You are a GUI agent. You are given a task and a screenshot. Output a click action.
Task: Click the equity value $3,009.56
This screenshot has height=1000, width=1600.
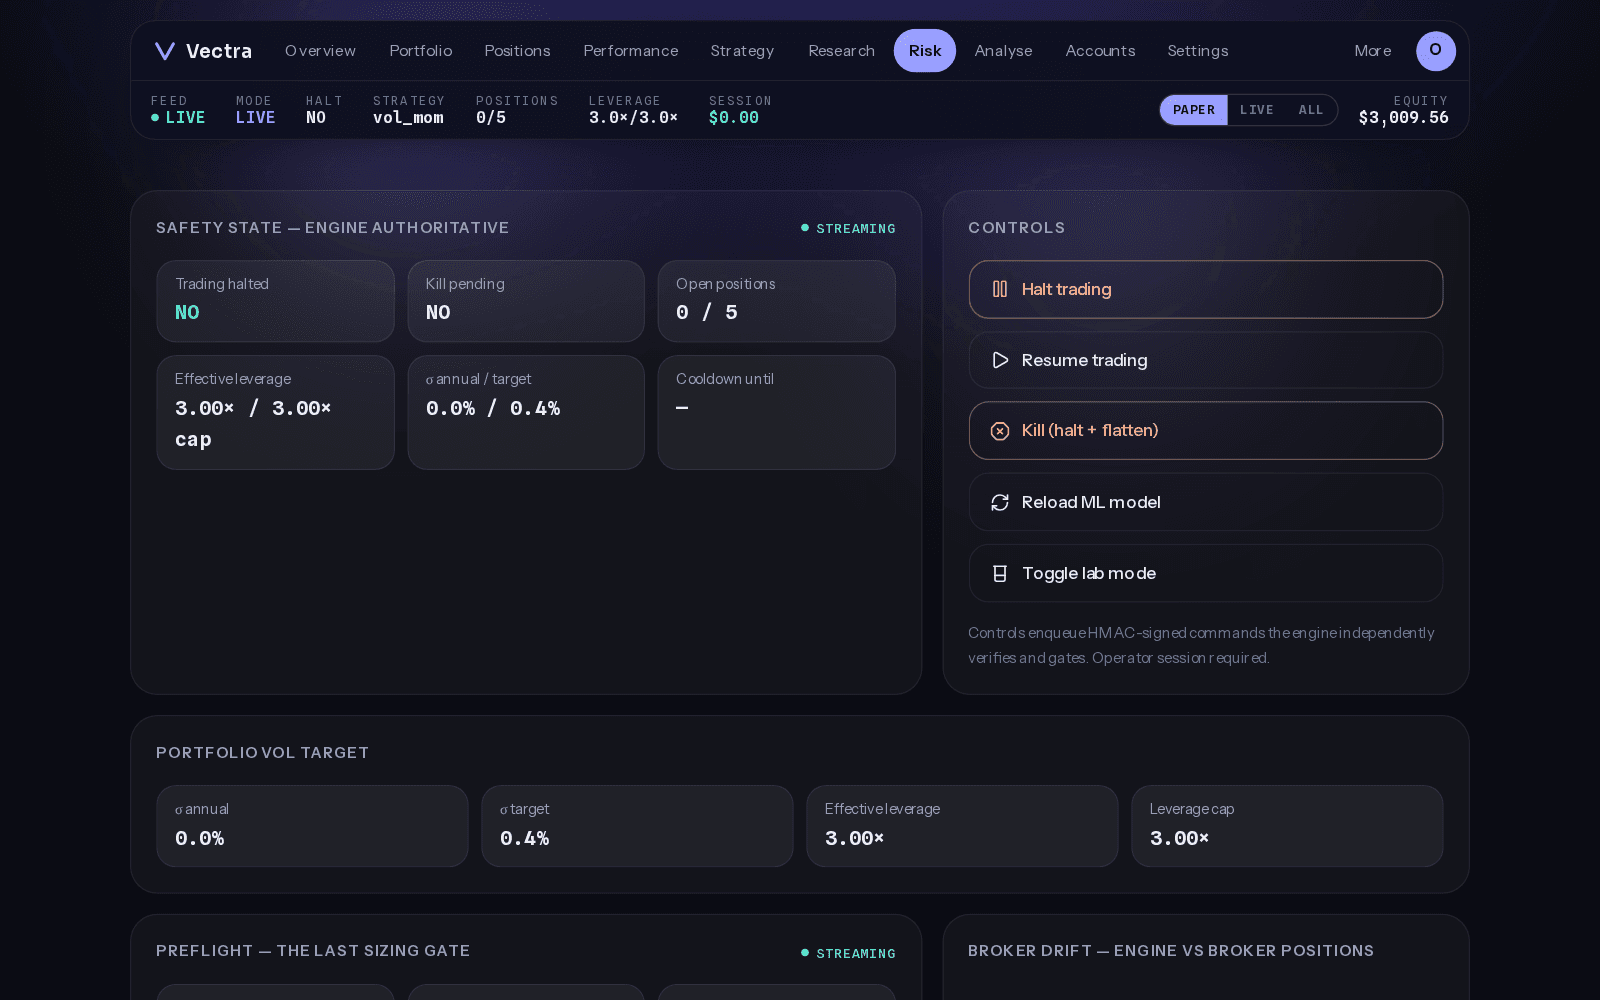click(x=1403, y=118)
